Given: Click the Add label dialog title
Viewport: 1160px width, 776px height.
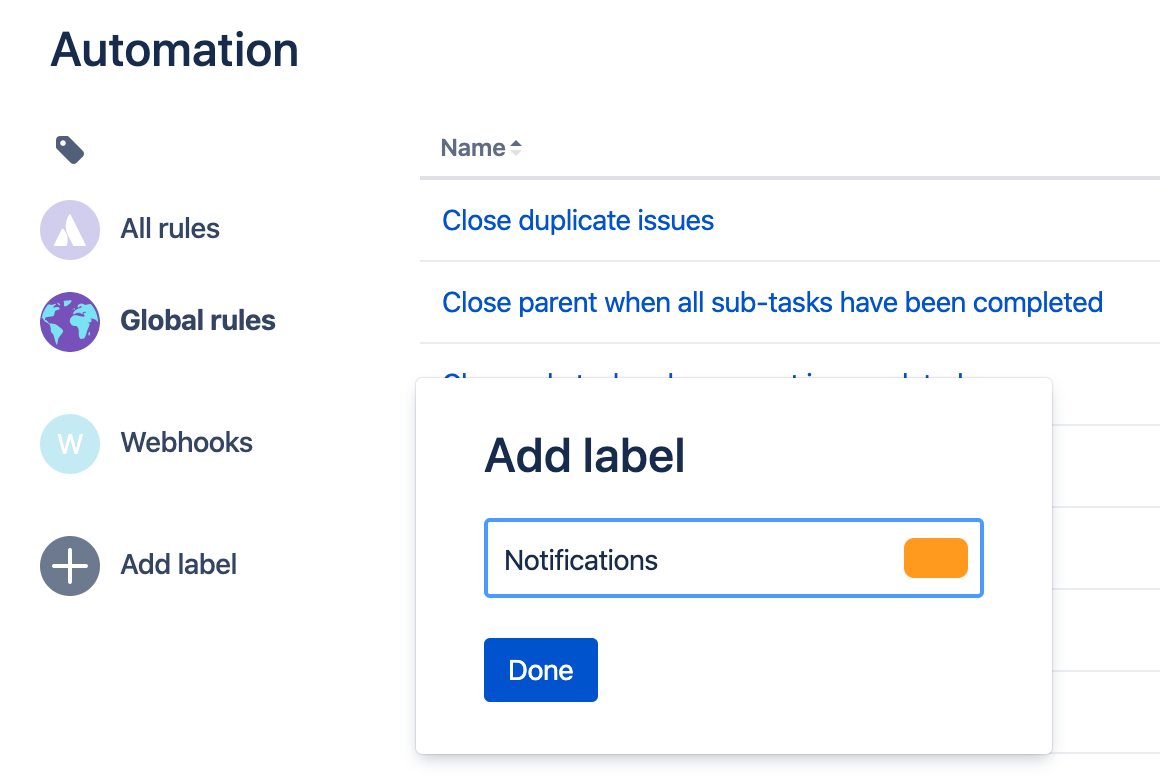Looking at the screenshot, I should click(x=584, y=455).
